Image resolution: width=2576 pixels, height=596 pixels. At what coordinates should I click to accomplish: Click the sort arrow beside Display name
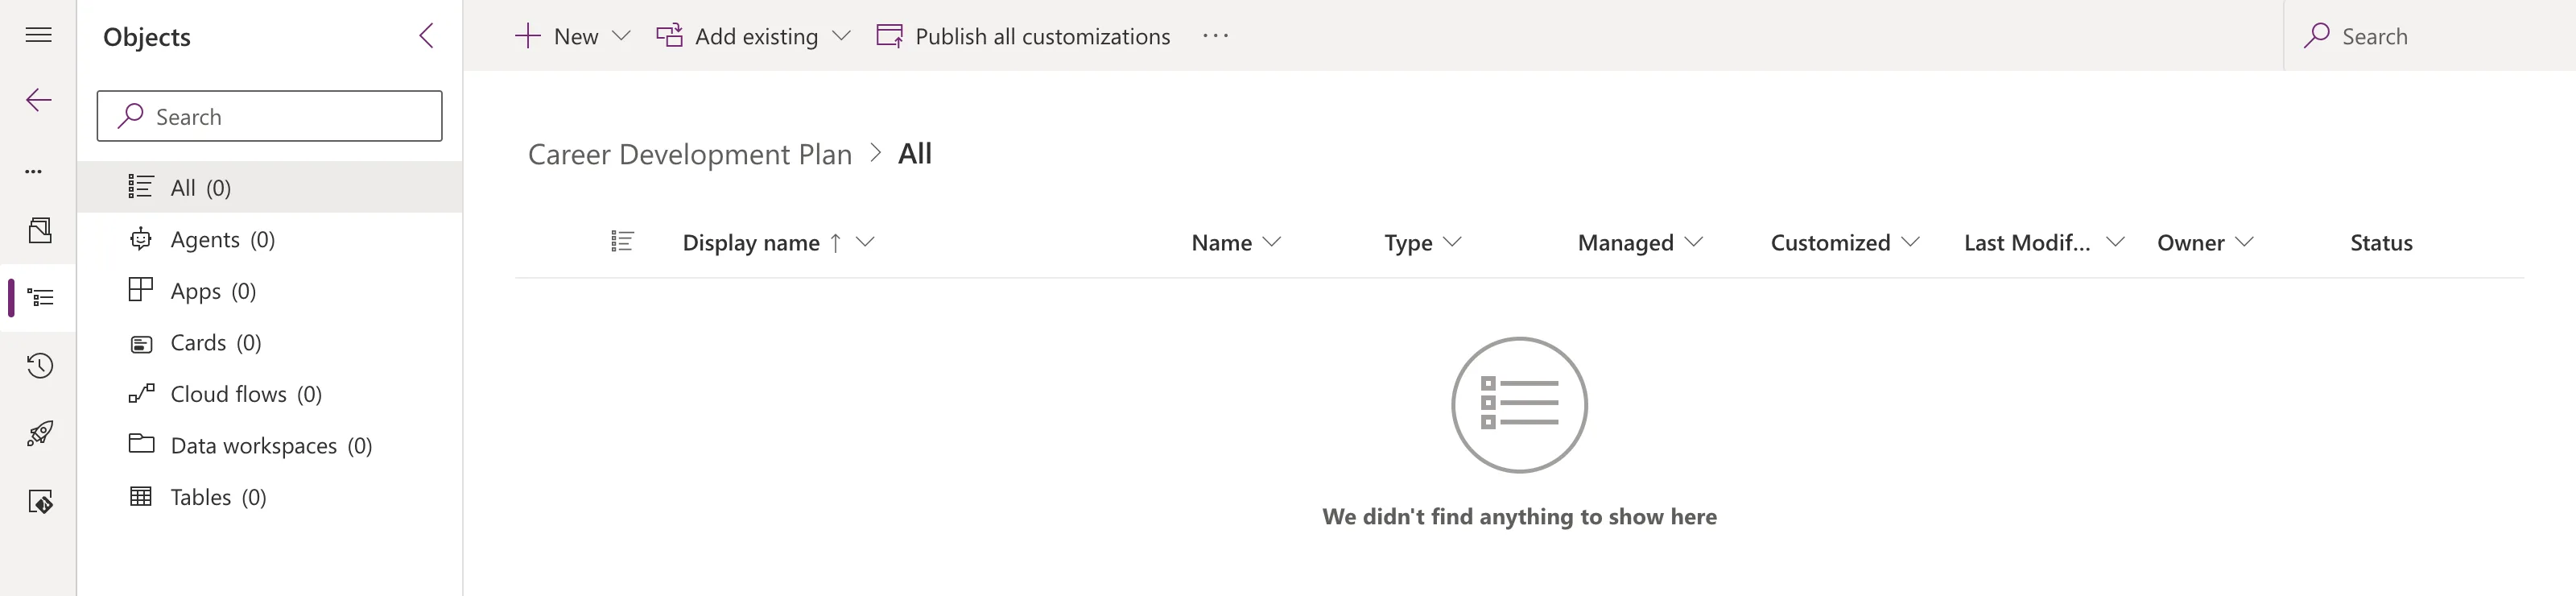(x=836, y=243)
